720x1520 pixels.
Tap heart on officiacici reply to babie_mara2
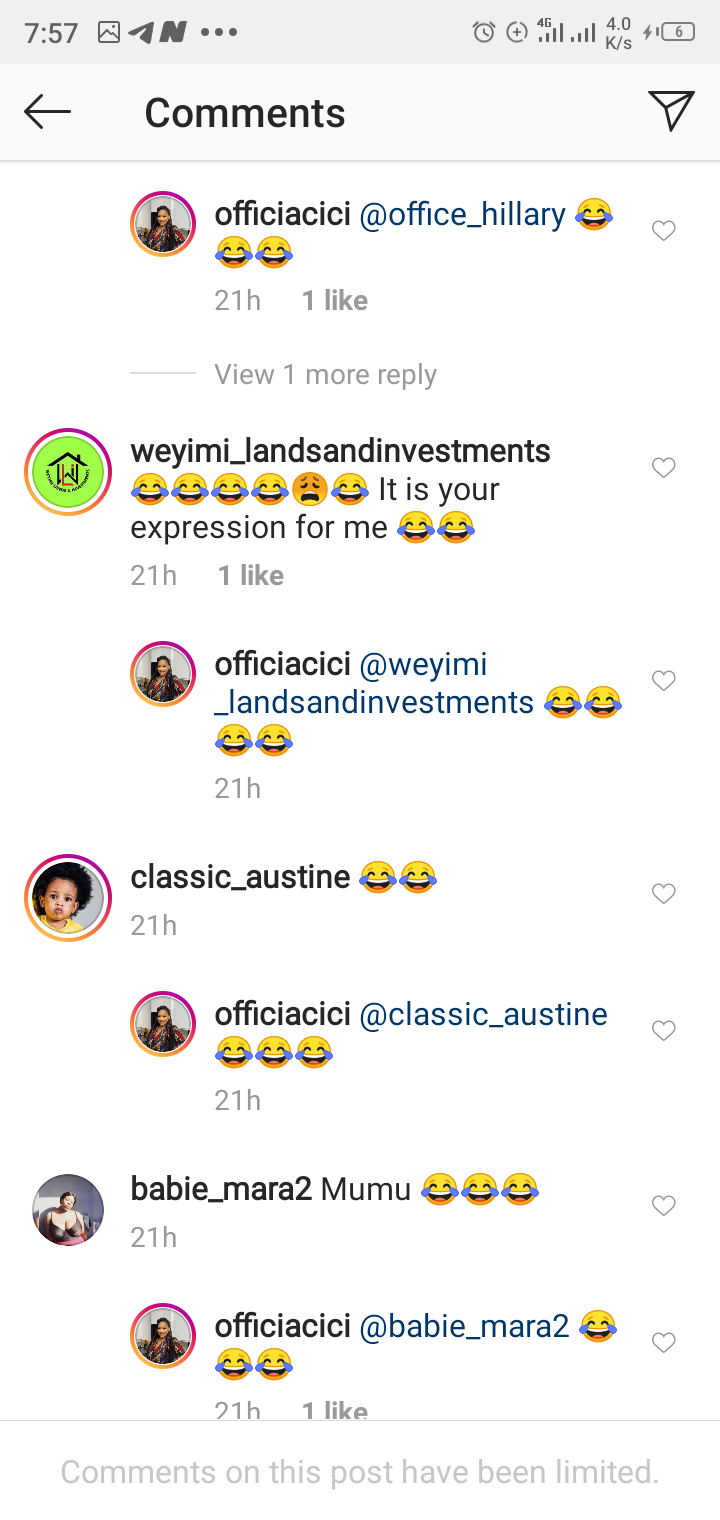coord(664,1343)
